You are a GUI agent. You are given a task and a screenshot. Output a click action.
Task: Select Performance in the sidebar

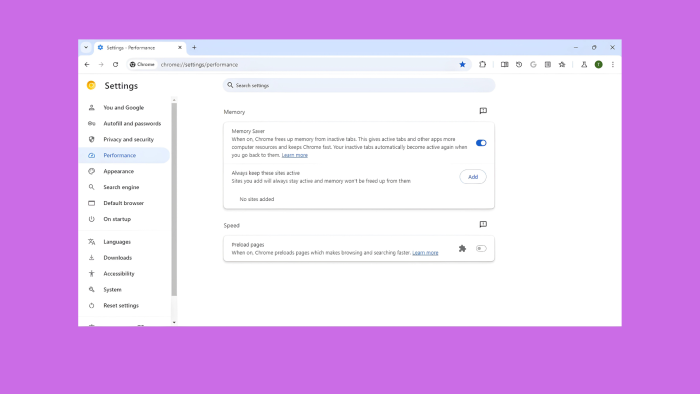(124, 155)
